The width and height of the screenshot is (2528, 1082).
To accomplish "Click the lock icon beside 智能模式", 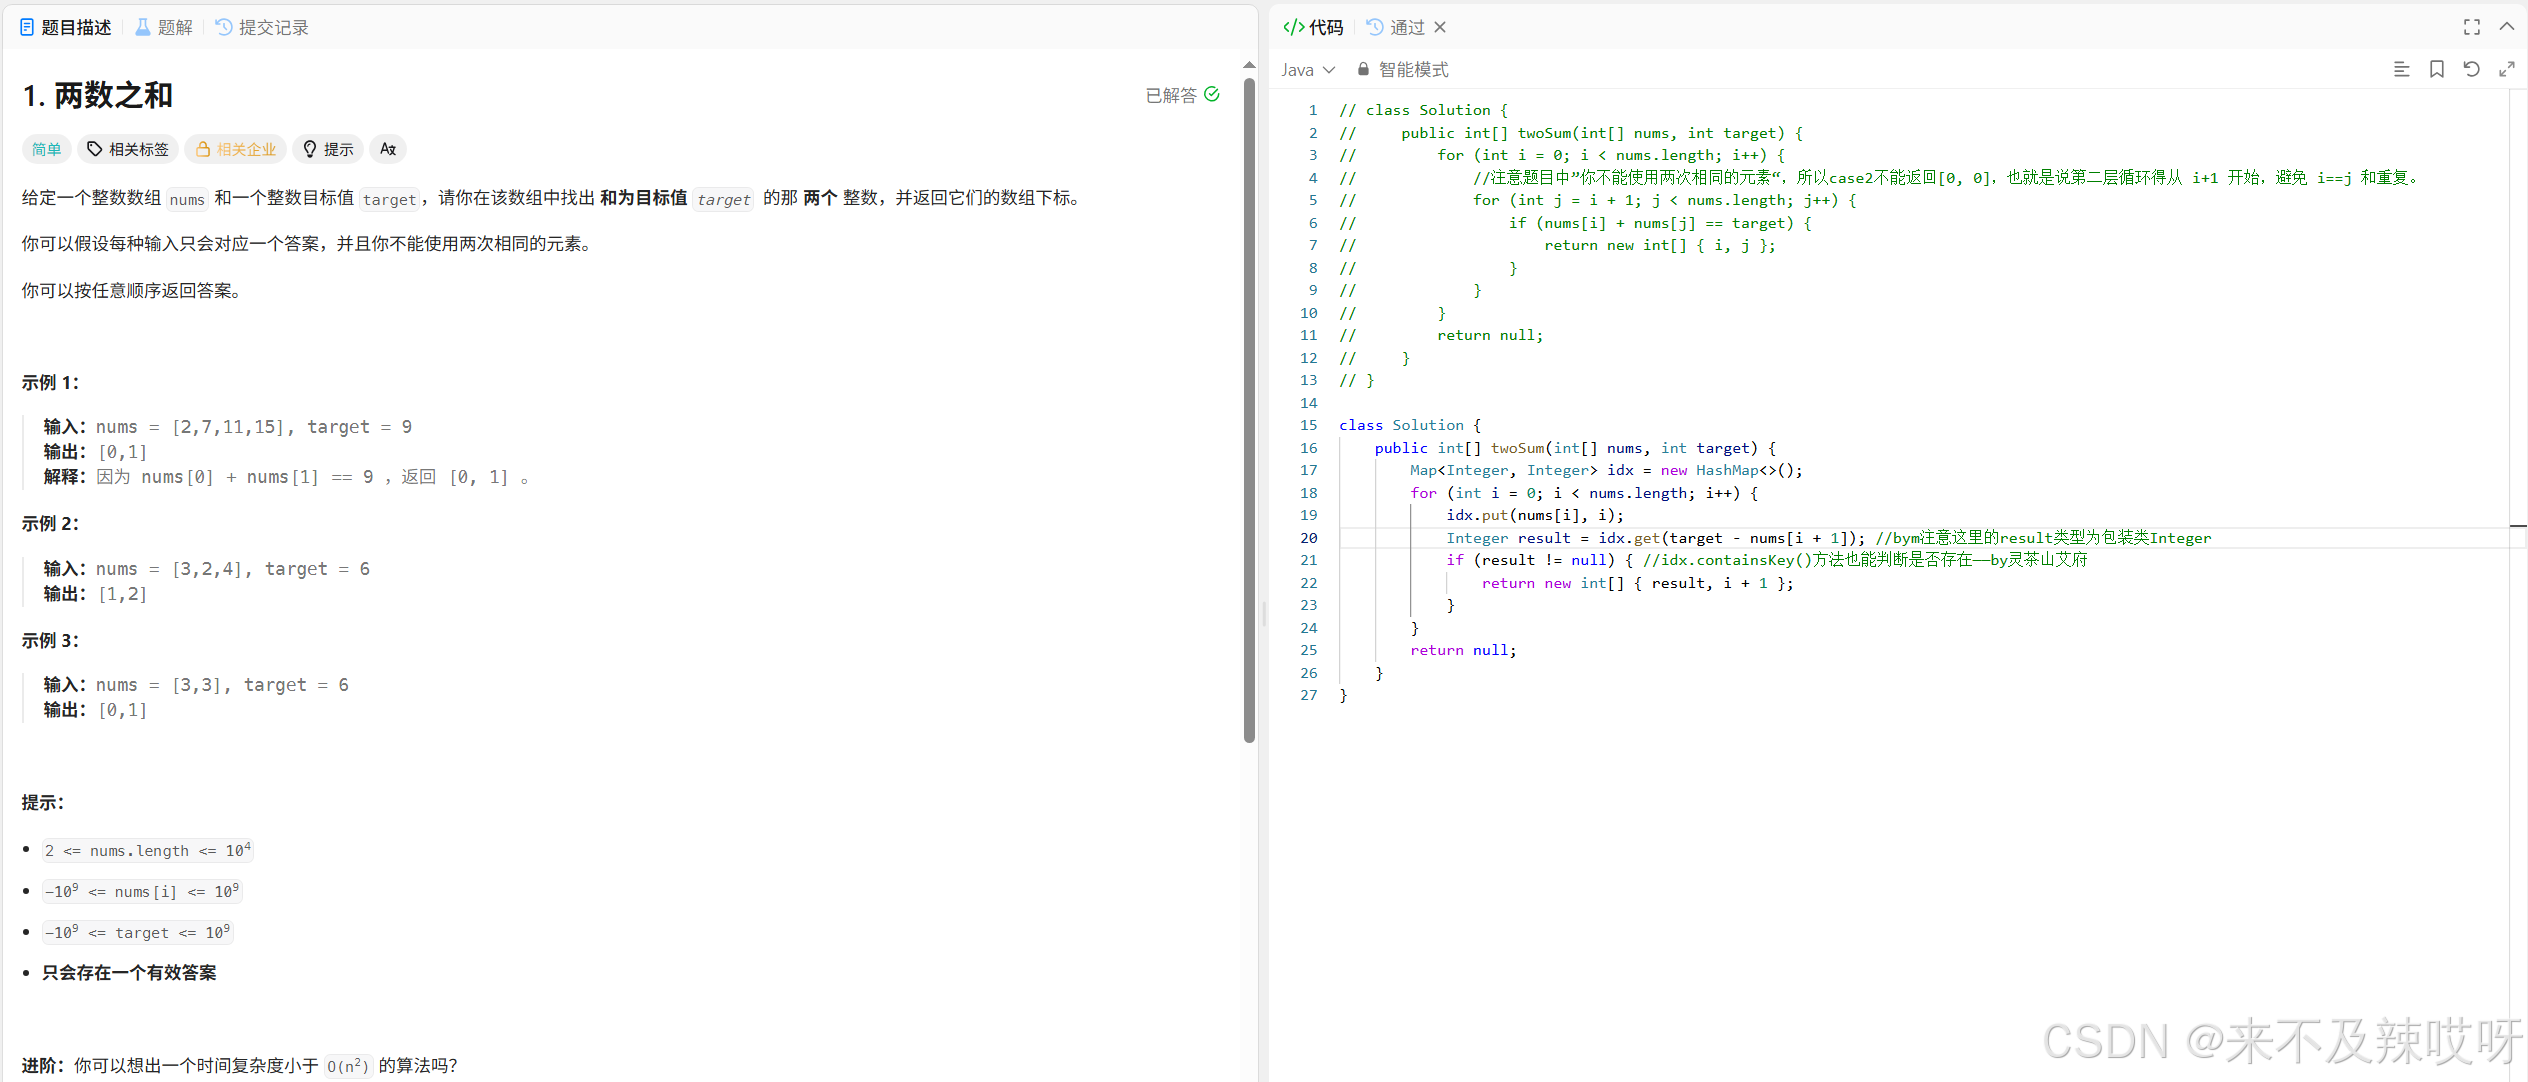I will [x=1363, y=69].
